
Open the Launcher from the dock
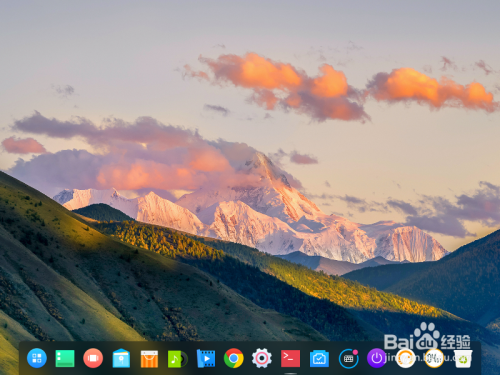coord(37,358)
